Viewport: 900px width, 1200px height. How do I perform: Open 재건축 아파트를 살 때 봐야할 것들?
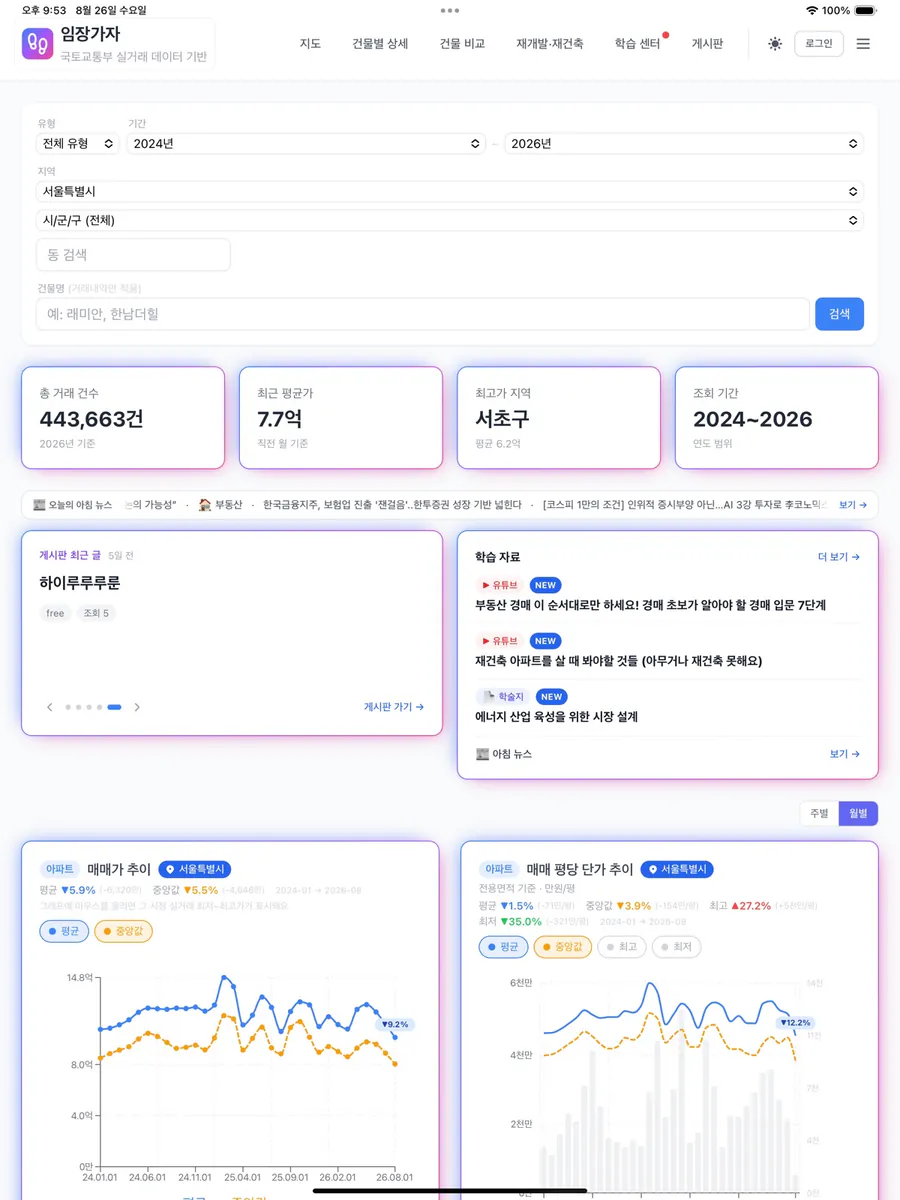(x=618, y=661)
